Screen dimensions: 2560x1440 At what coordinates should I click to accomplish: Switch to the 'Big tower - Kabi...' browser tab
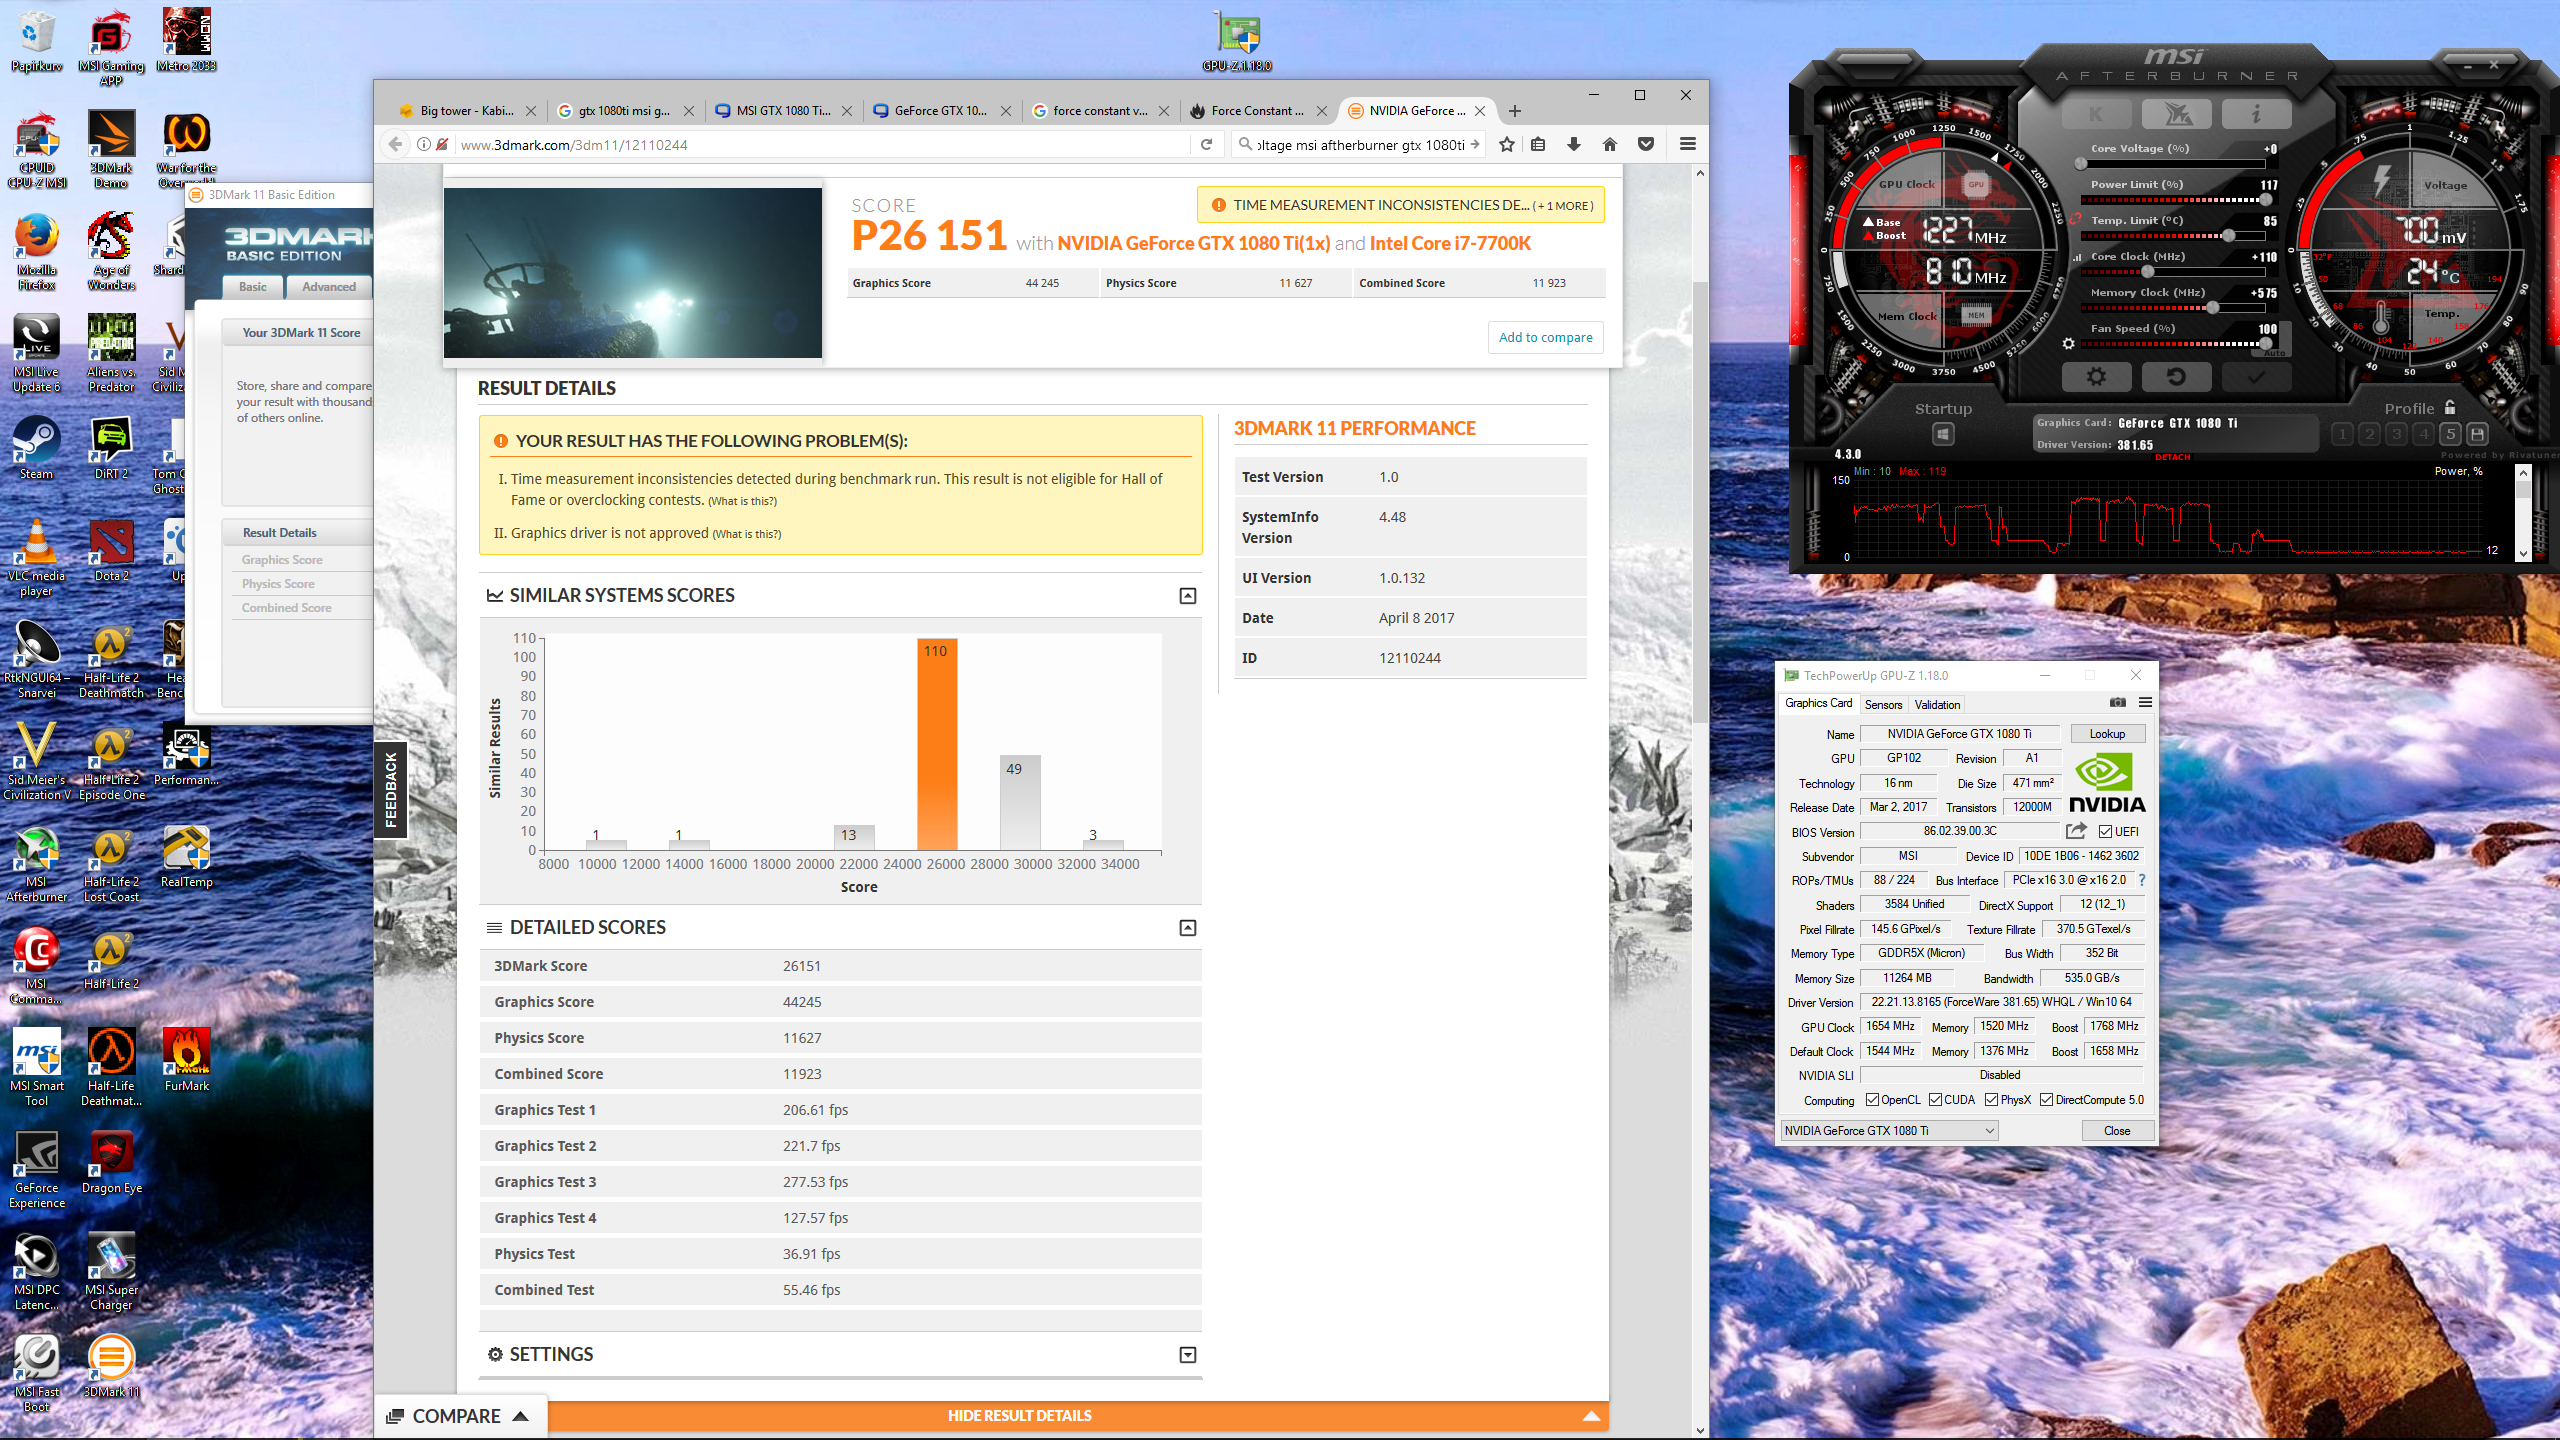click(466, 111)
